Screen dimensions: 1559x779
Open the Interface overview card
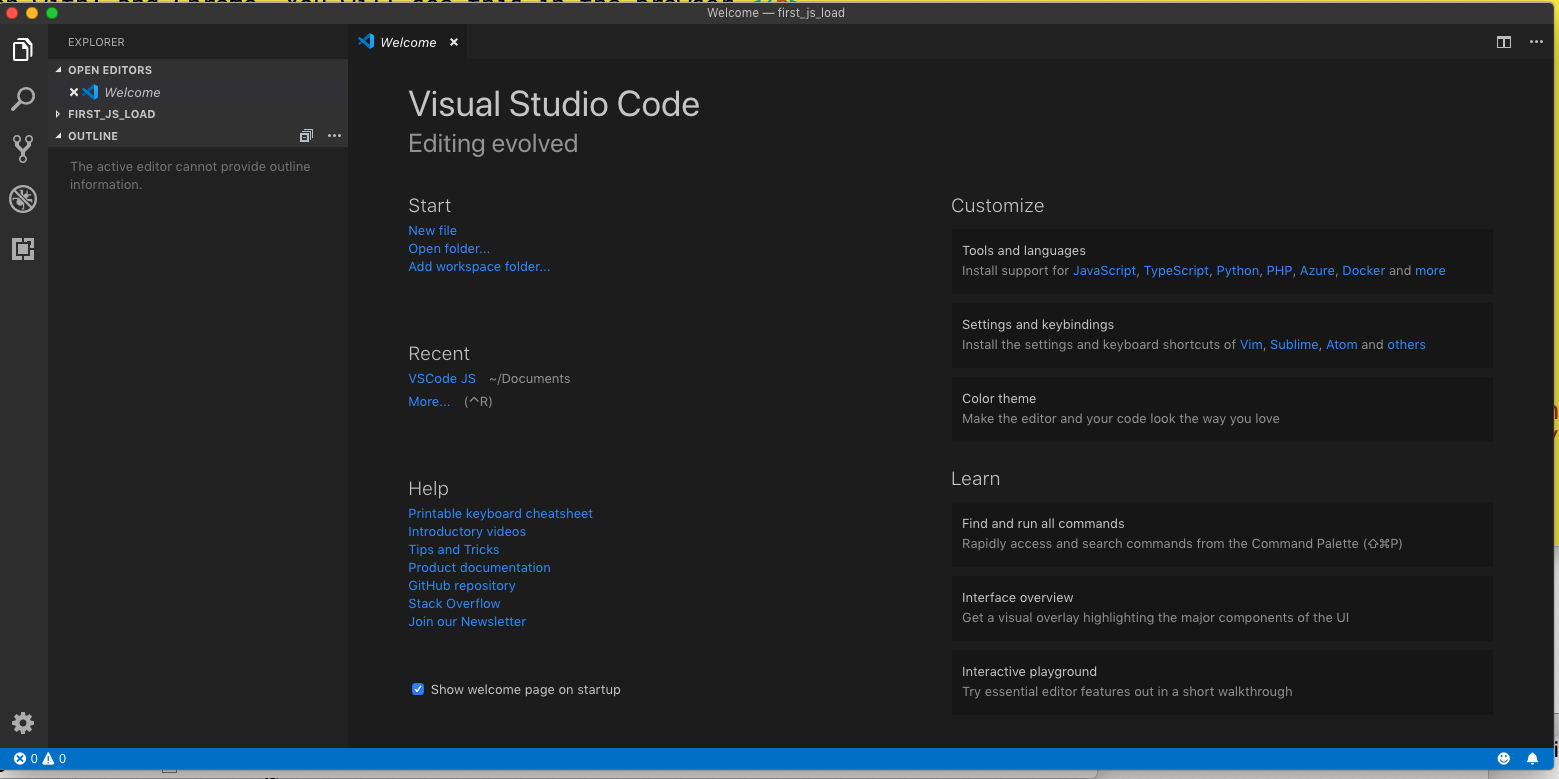(1222, 608)
